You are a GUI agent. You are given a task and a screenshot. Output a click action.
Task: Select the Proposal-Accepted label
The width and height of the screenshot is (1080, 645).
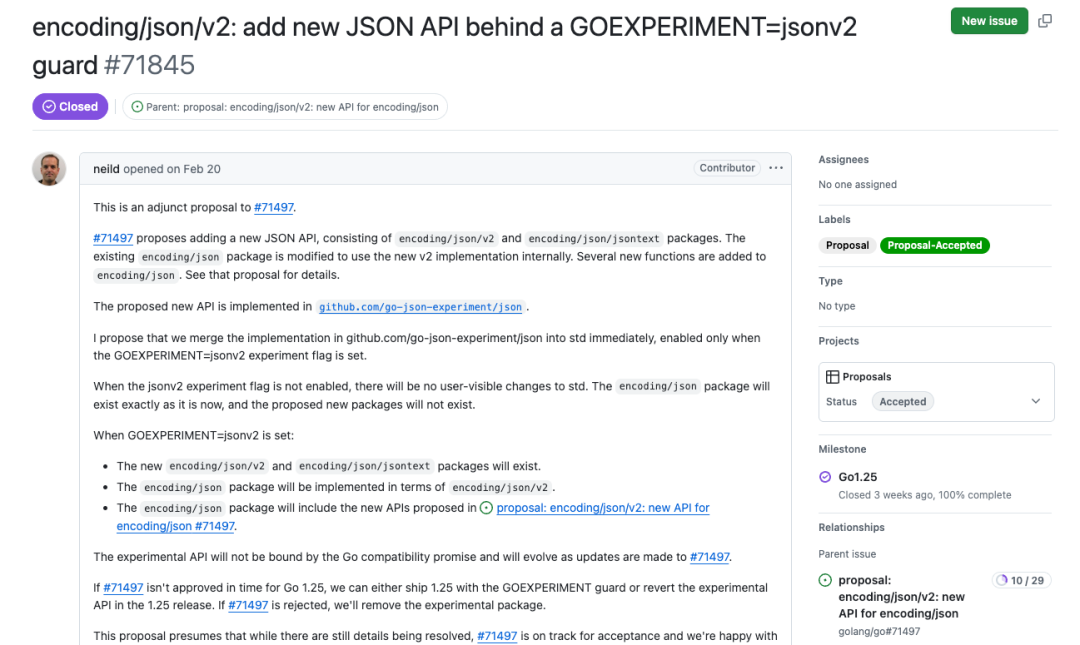(x=935, y=245)
